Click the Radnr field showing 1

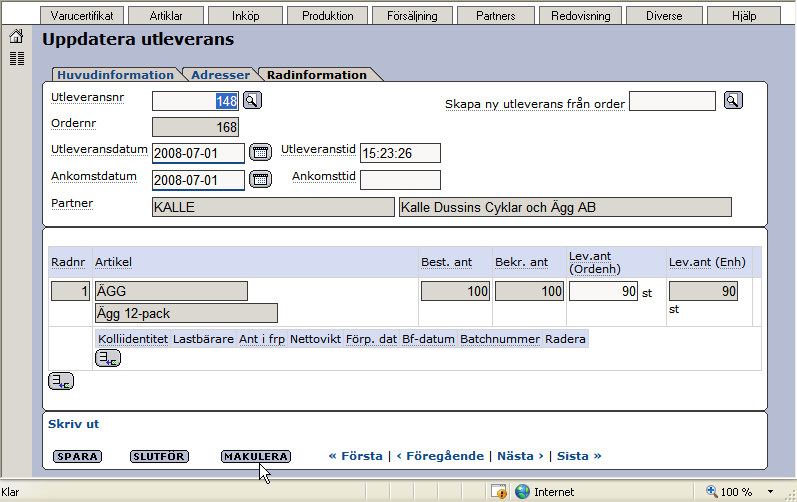coord(70,291)
